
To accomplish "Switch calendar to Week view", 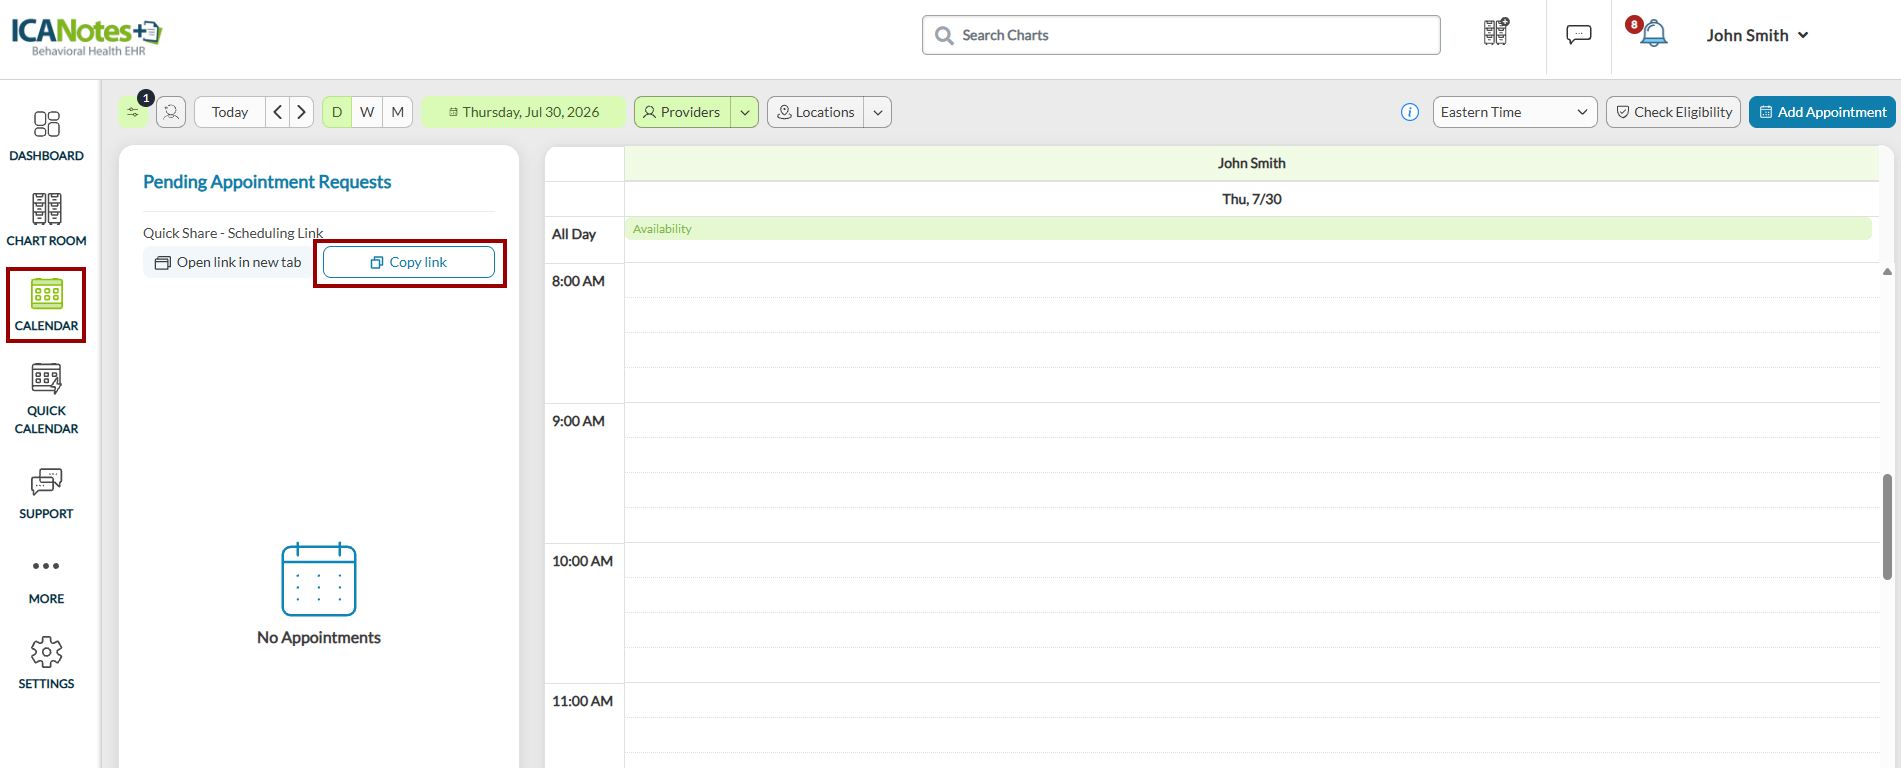I will coord(367,112).
